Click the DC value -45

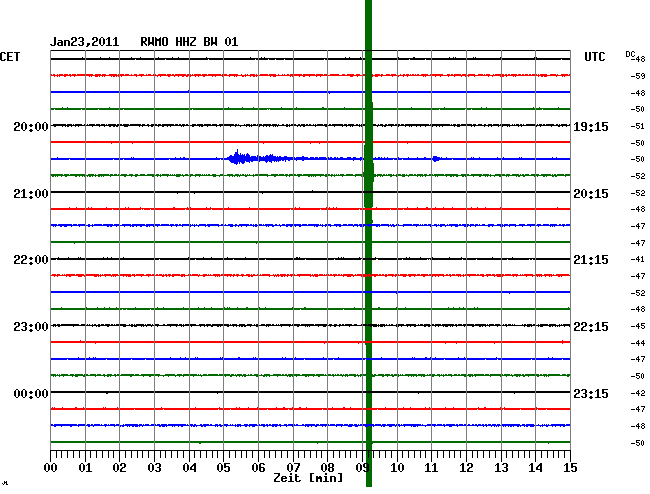point(638,326)
